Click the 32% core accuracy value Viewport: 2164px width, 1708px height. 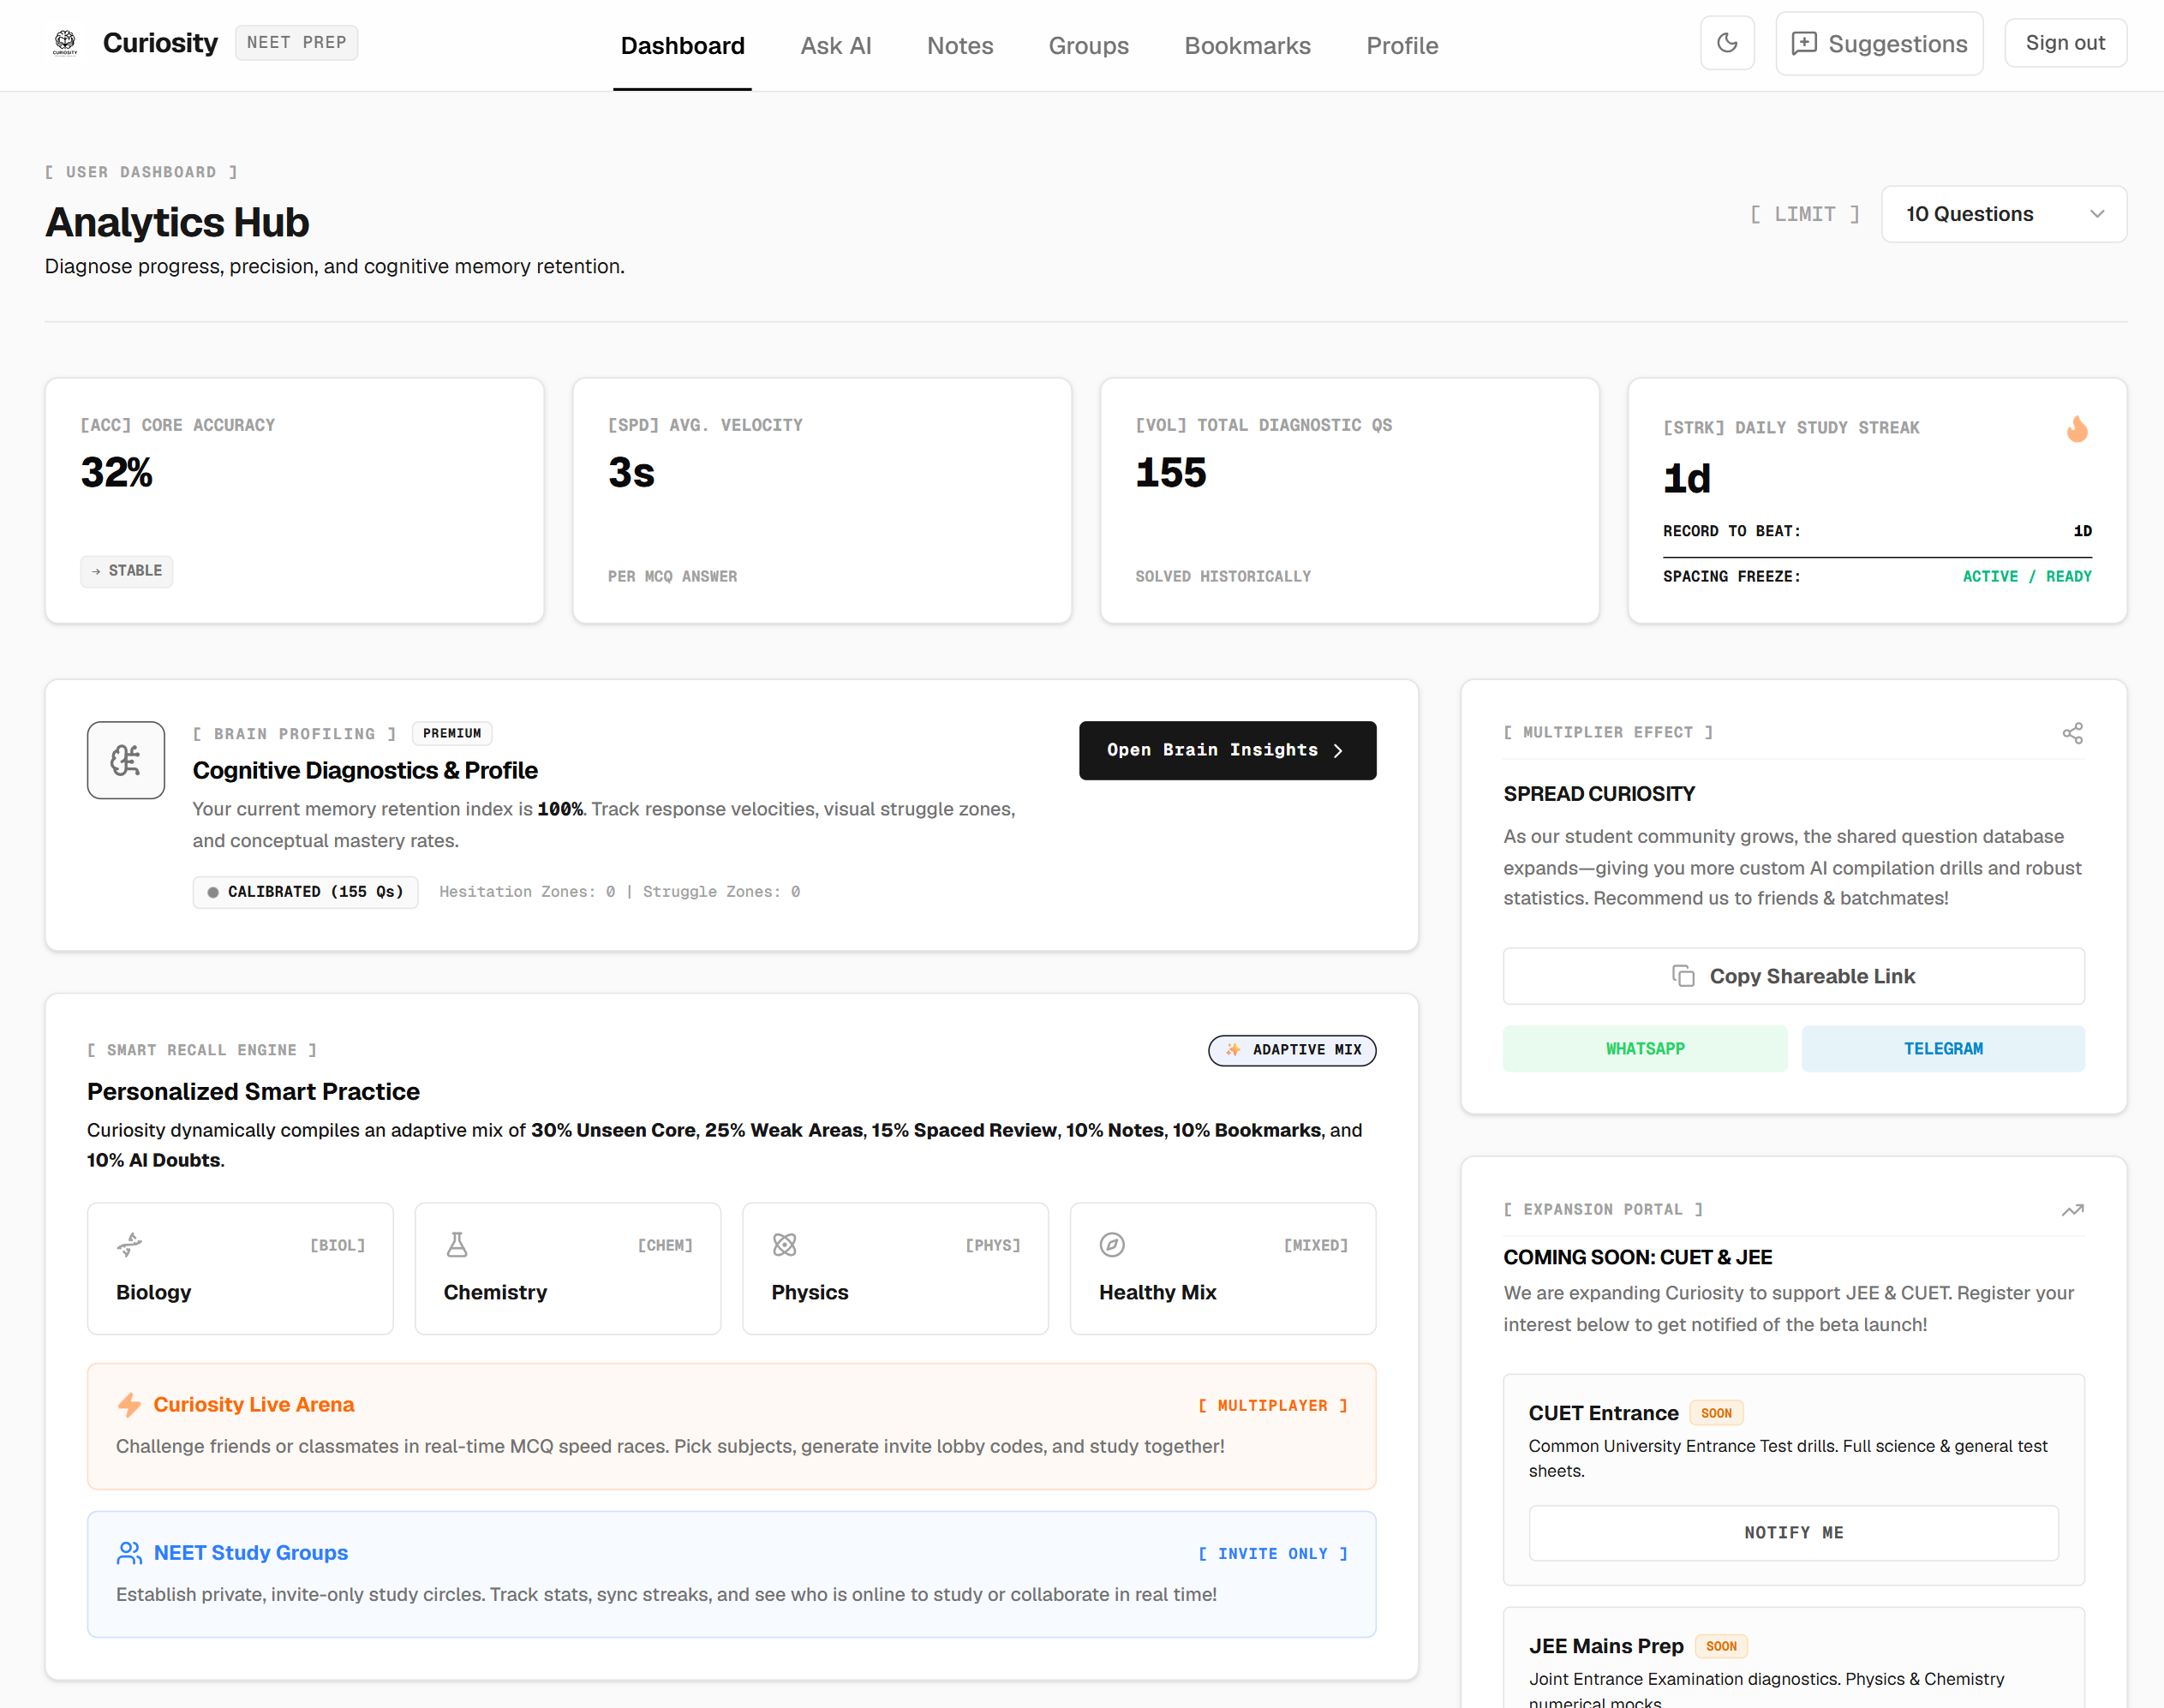coord(116,473)
